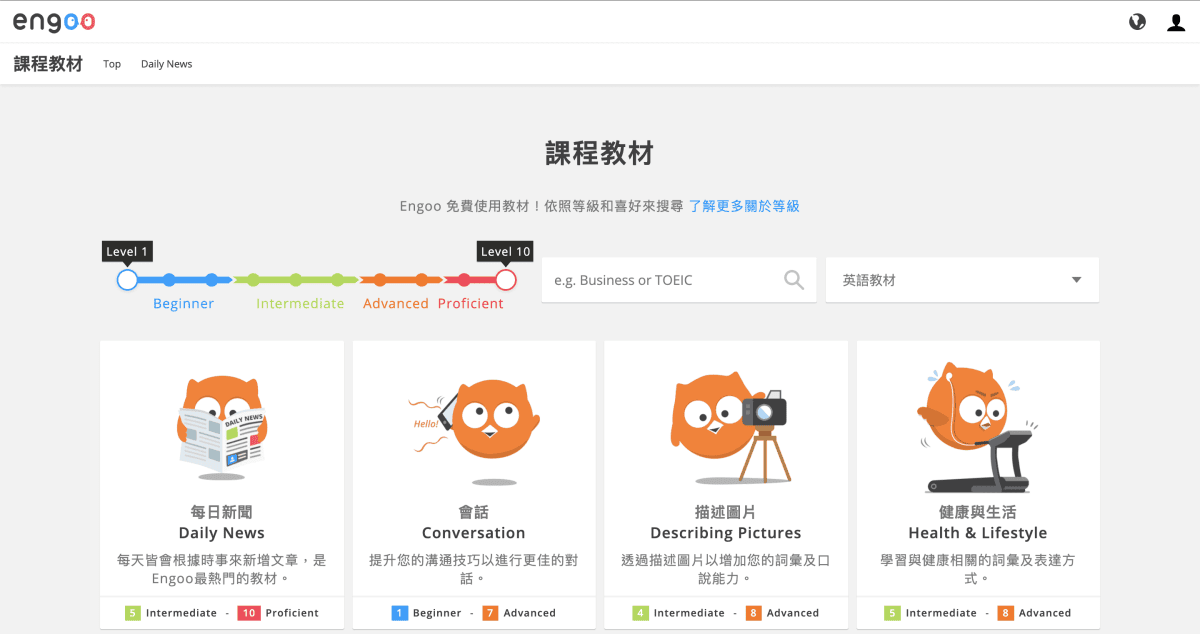
Task: Open the language globe icon
Action: point(1137,22)
